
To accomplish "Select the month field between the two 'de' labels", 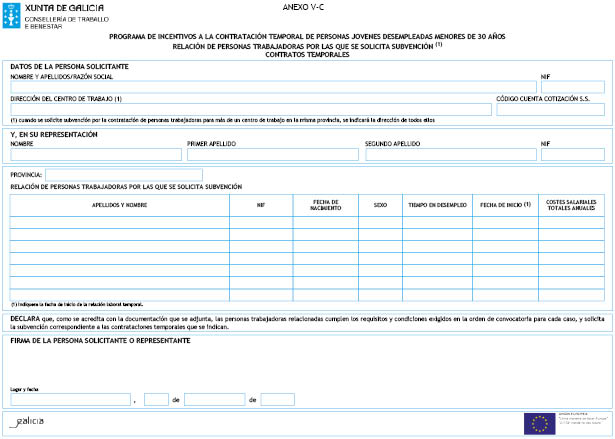I will click(x=214, y=399).
